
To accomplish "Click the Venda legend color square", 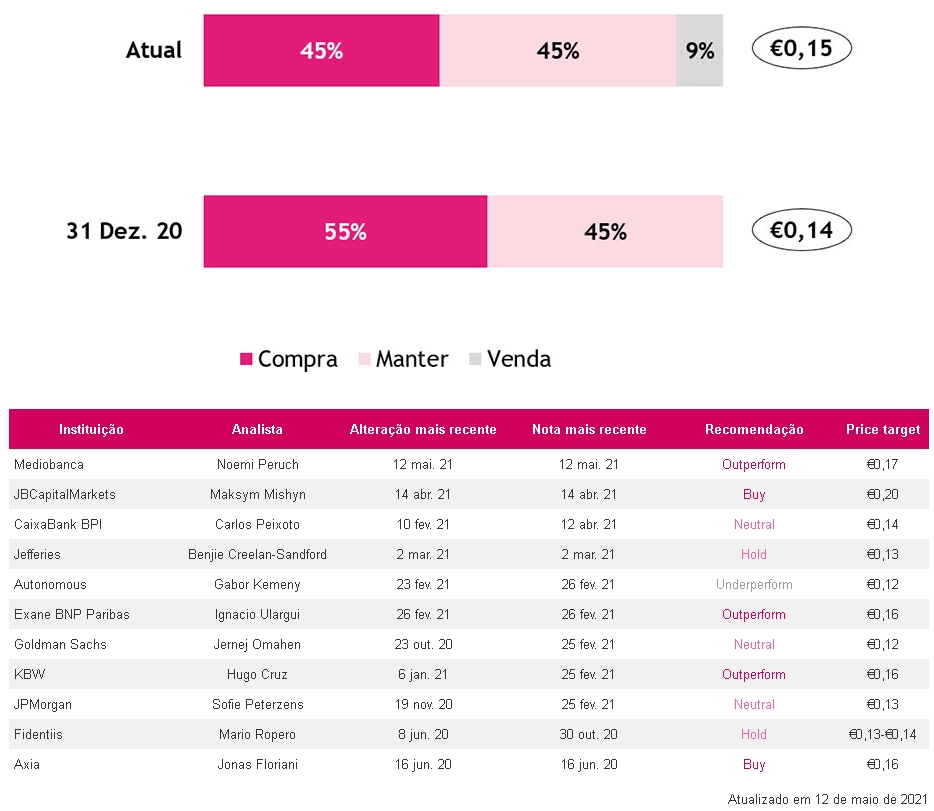I will (x=475, y=360).
